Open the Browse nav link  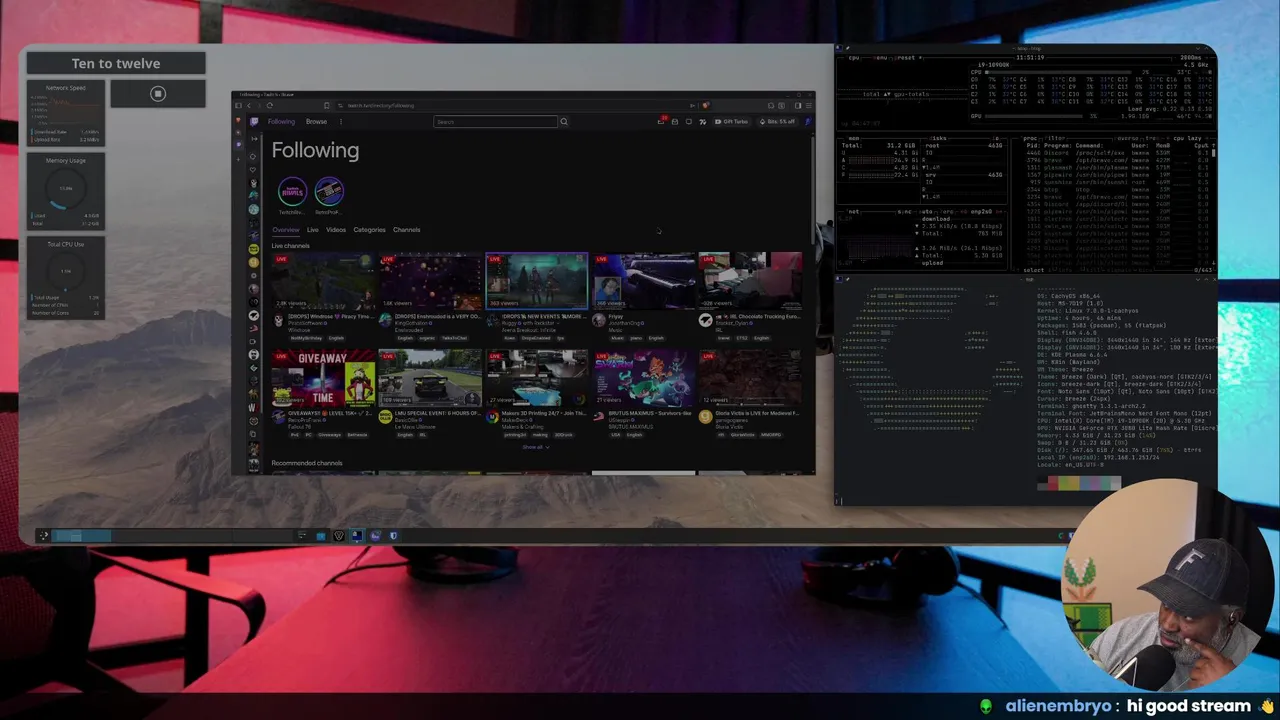pos(316,122)
